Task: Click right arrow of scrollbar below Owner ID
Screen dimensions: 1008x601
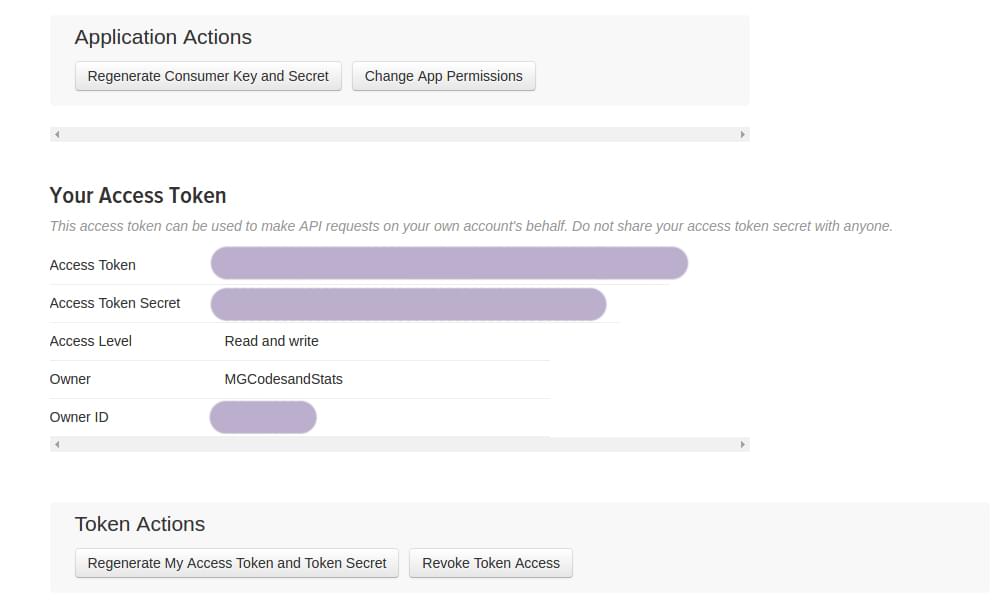Action: tap(742, 444)
